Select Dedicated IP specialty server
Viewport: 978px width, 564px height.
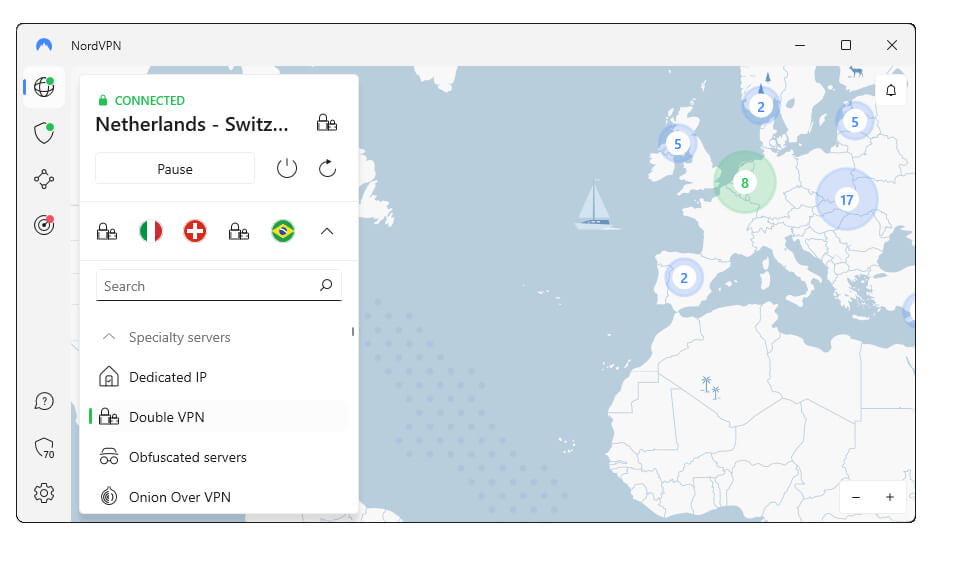click(219, 377)
